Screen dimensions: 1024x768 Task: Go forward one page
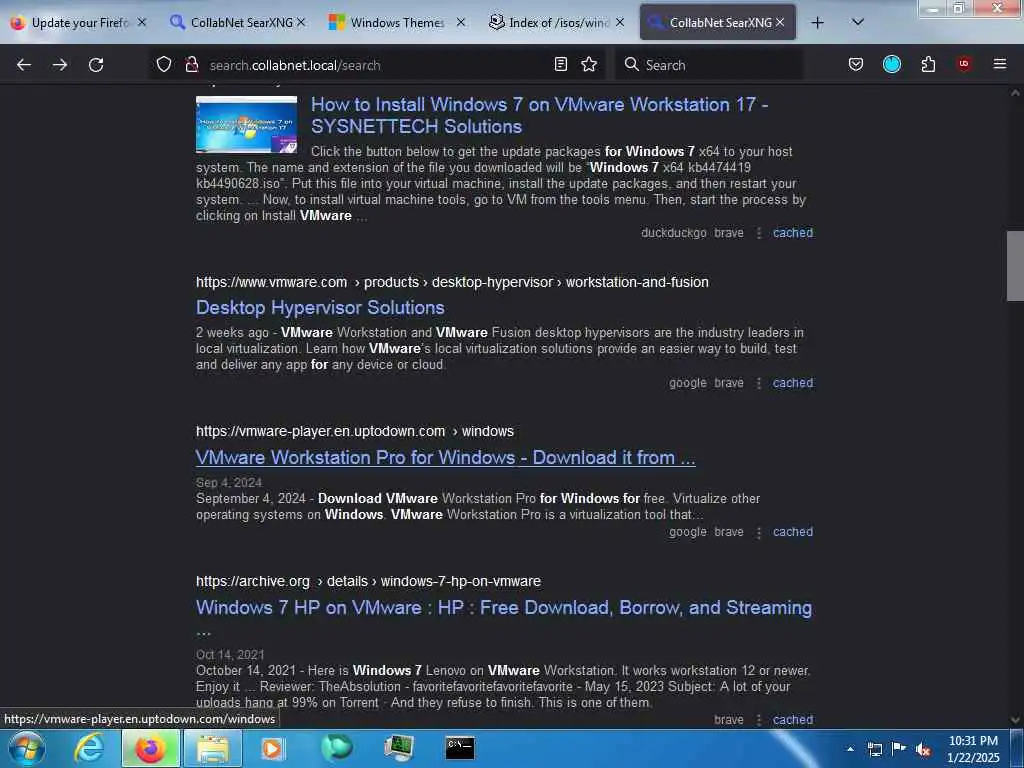60,65
